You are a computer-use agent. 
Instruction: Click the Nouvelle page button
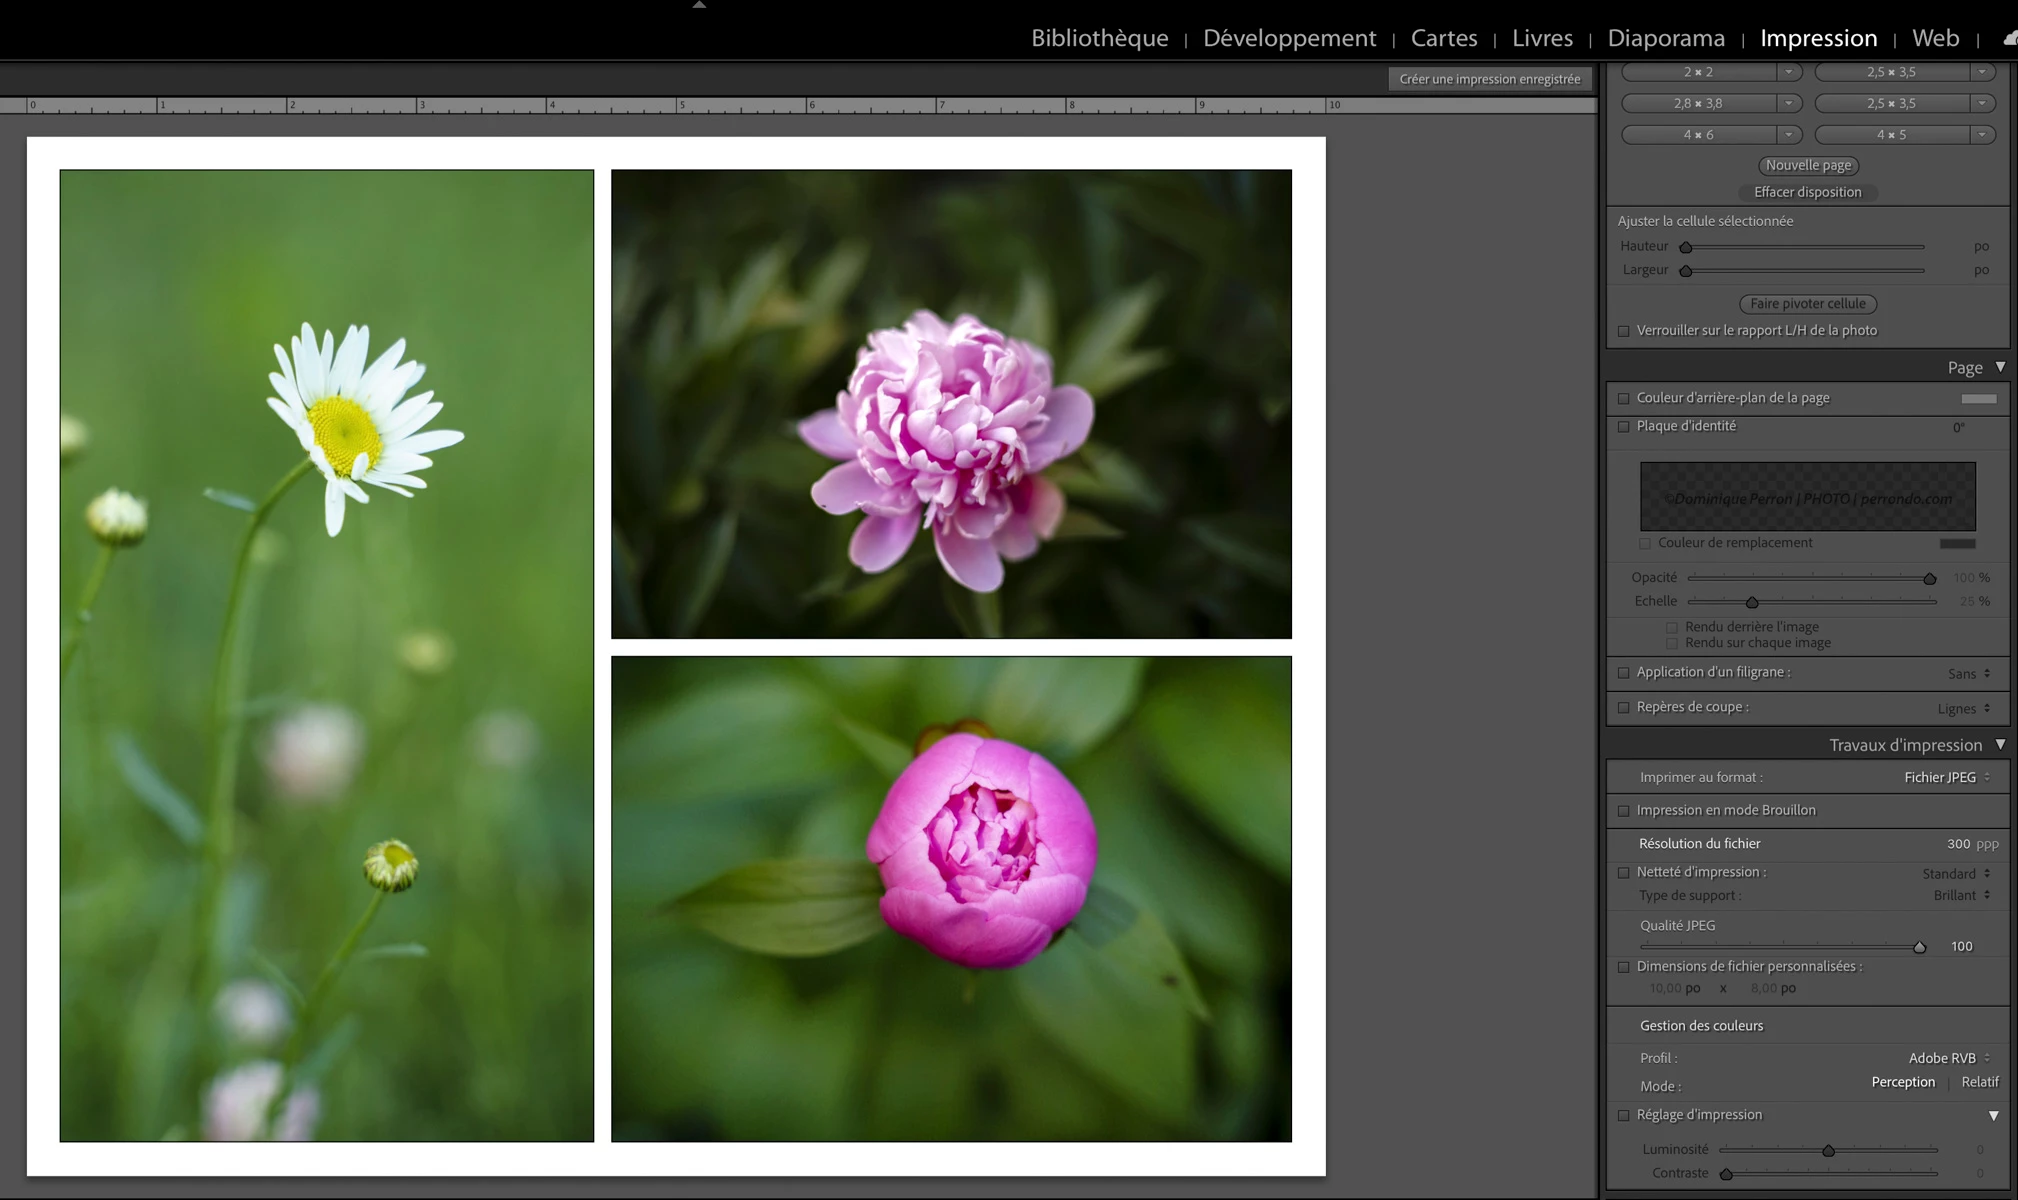coord(1808,165)
